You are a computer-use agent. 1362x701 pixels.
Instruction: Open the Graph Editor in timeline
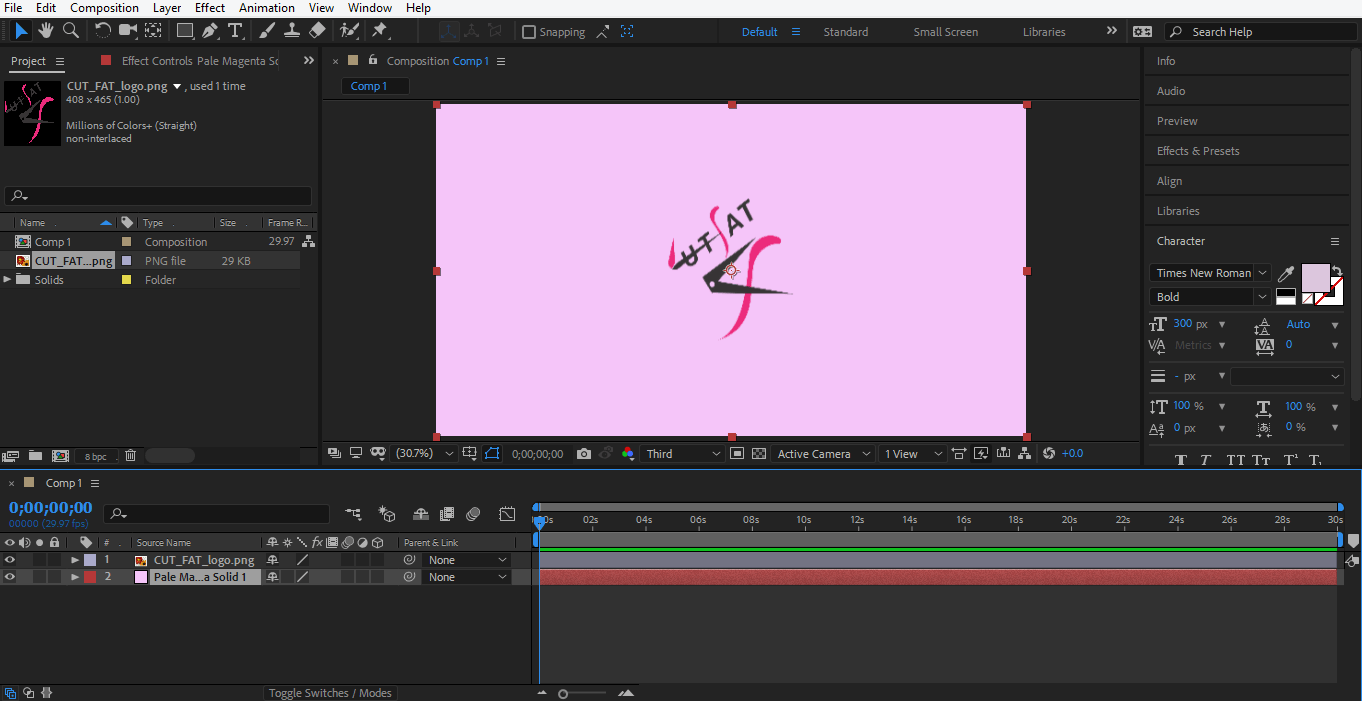[x=507, y=514]
